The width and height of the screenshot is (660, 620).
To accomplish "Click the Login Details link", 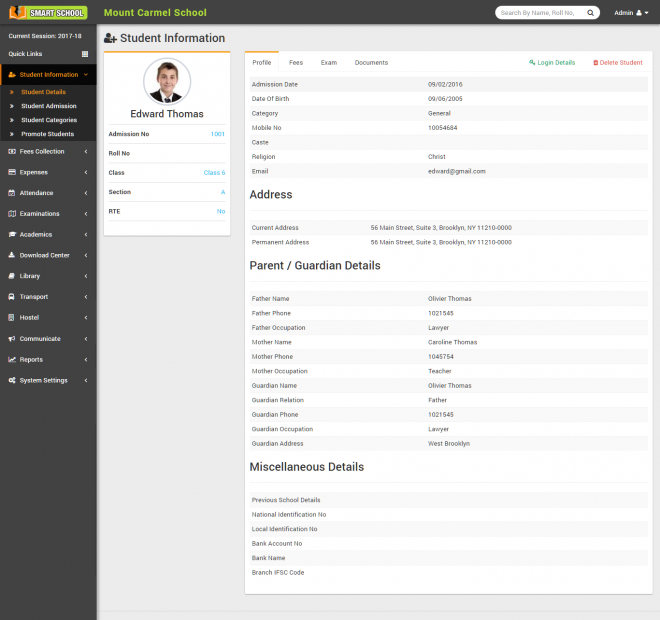I will tap(553, 63).
